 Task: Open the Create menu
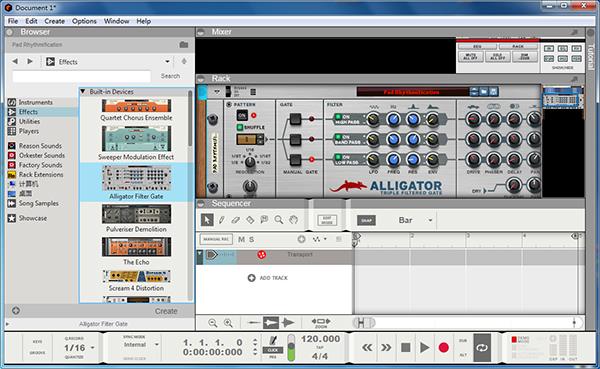click(54, 21)
